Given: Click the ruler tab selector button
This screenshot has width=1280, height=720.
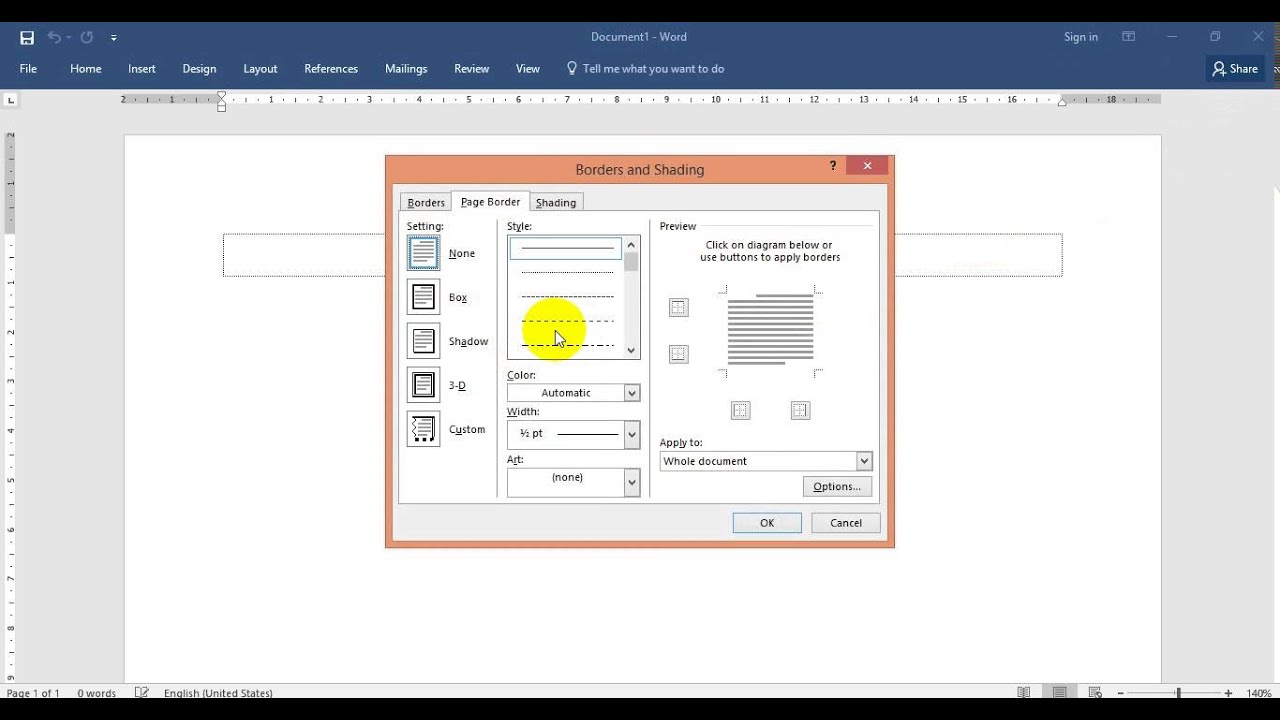Looking at the screenshot, I should click(11, 100).
